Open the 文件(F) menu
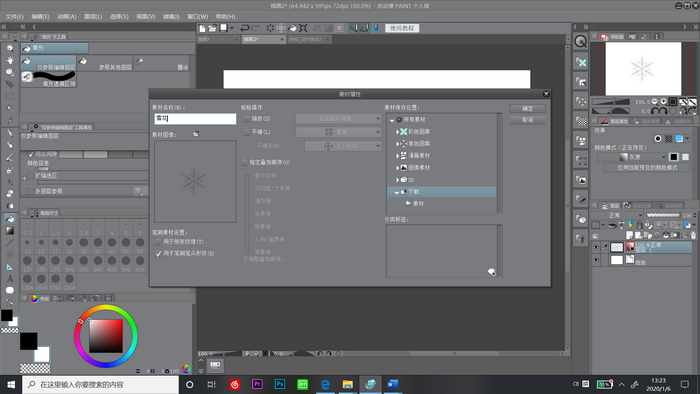The height and width of the screenshot is (394, 700). tap(14, 17)
